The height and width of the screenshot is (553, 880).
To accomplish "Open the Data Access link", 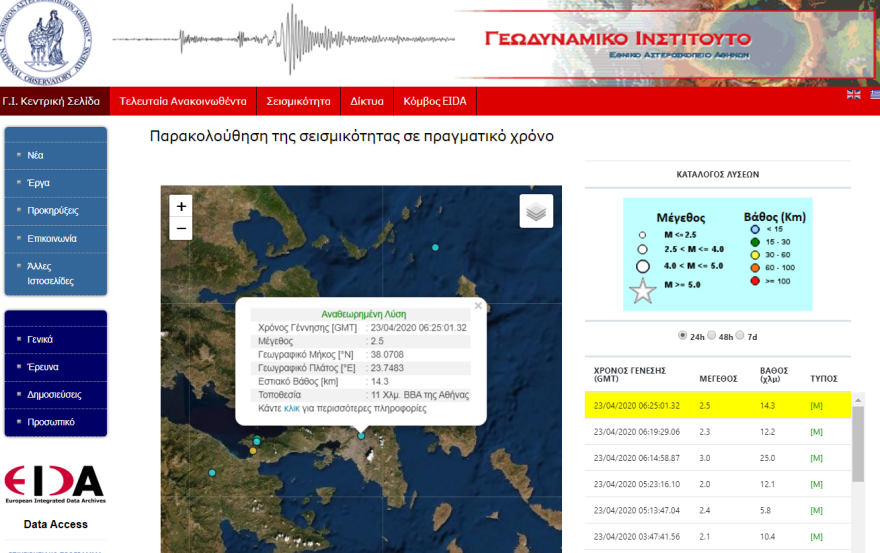I will click(56, 524).
